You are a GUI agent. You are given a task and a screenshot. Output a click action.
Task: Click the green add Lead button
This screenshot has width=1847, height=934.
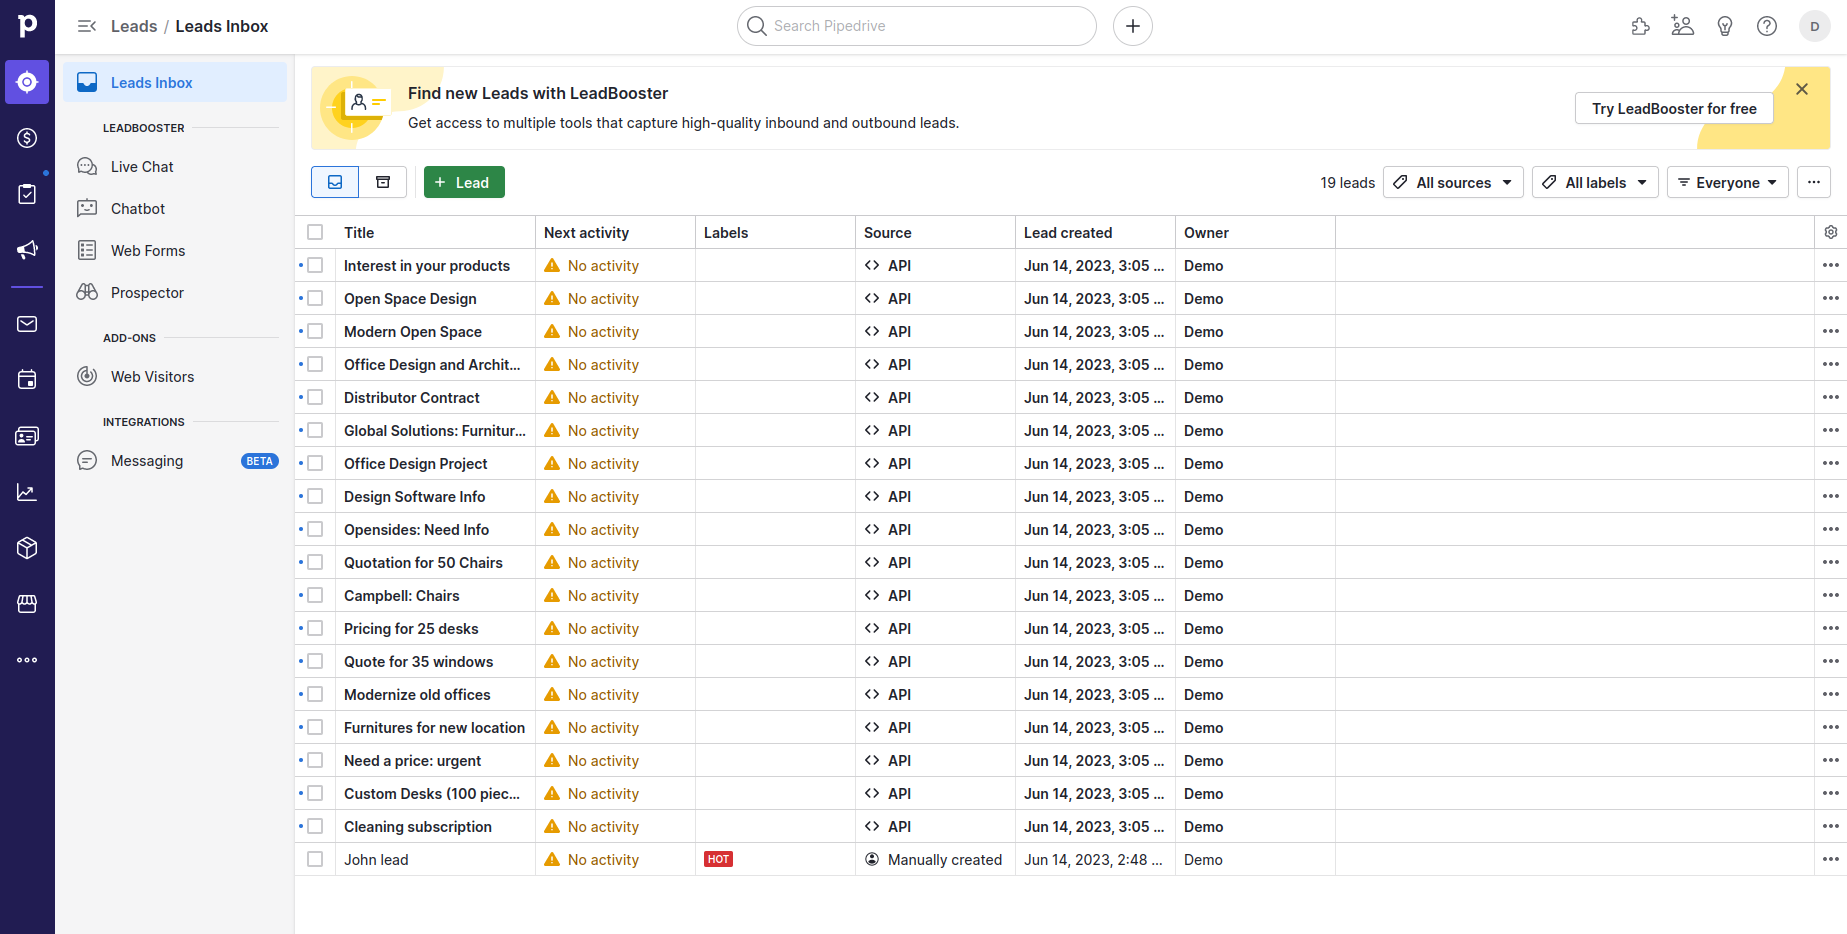click(464, 182)
